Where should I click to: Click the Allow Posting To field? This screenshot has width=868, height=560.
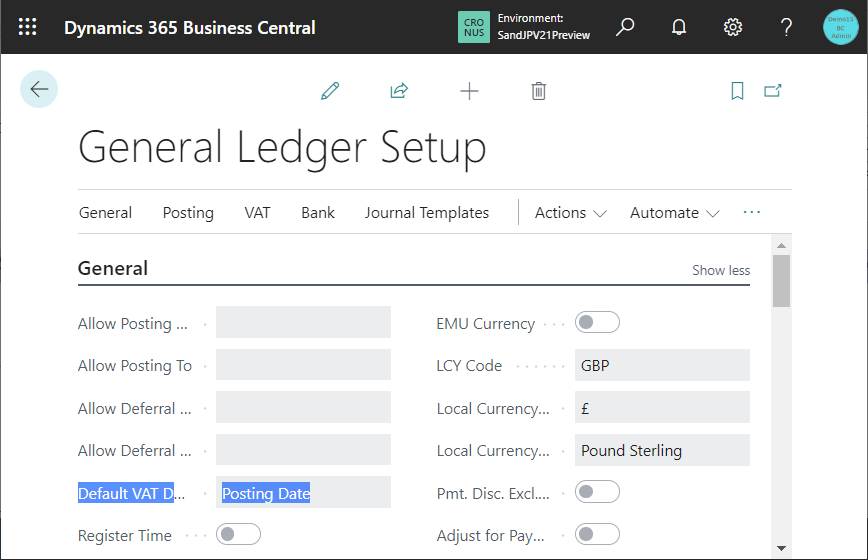tap(303, 365)
